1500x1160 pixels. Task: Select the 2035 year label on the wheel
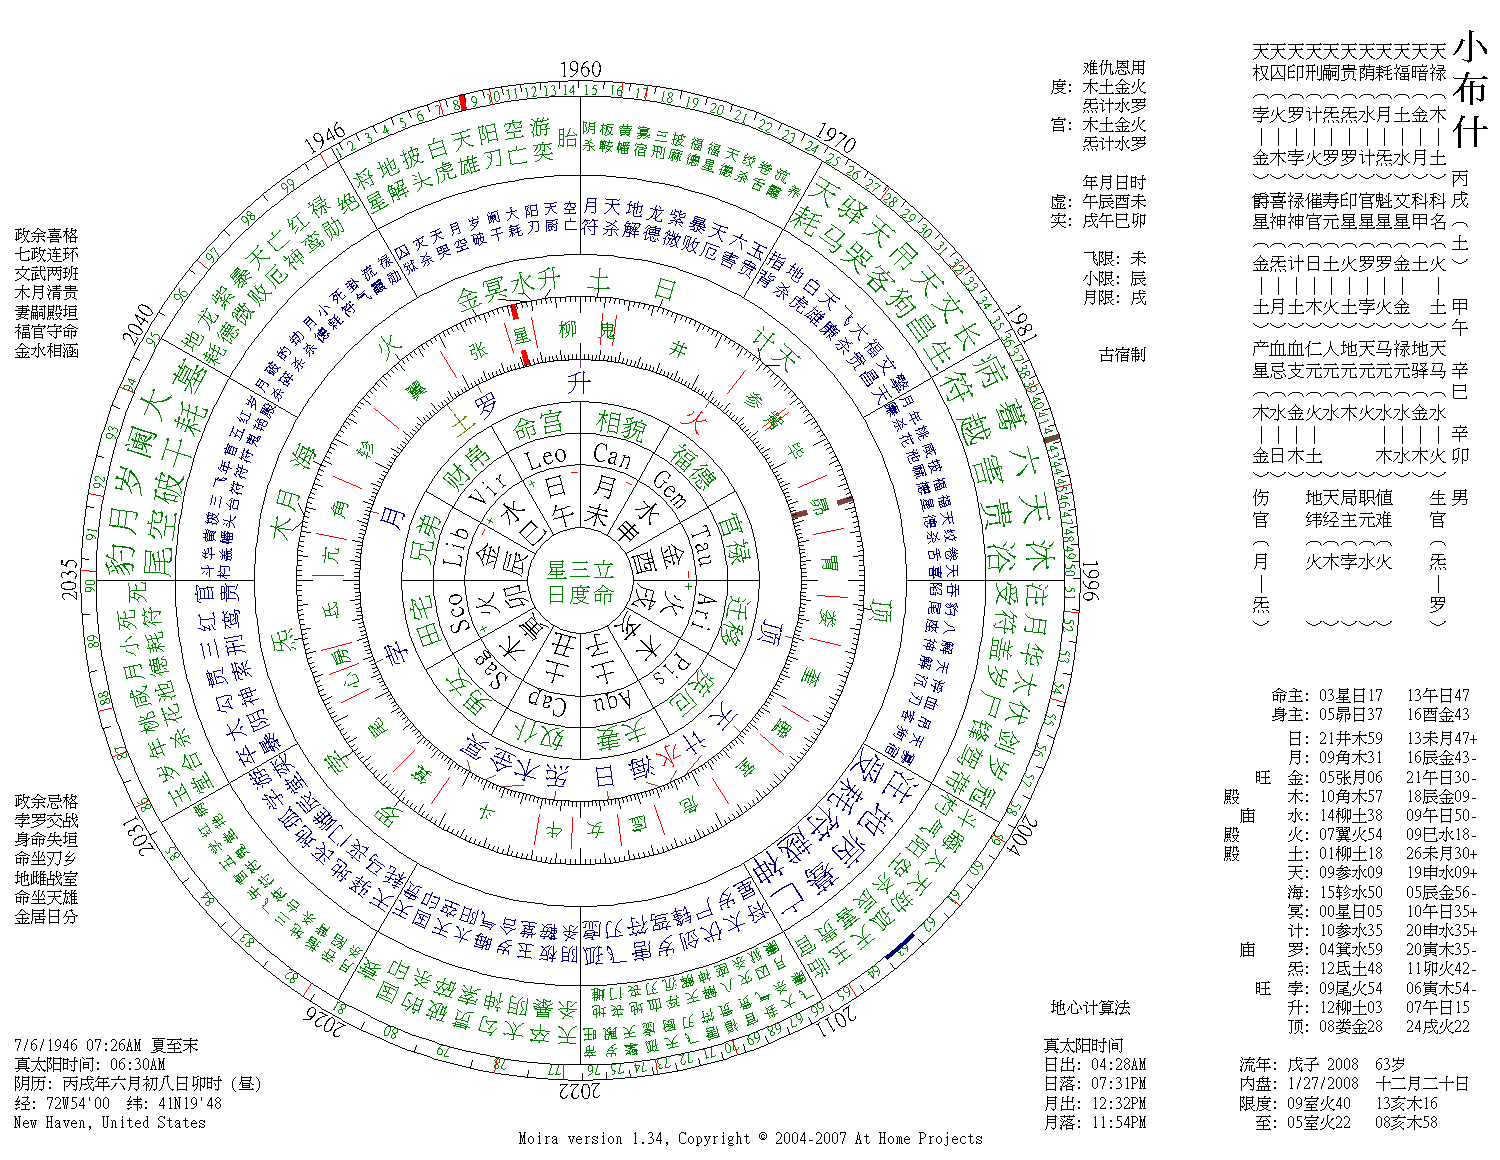pos(70,580)
